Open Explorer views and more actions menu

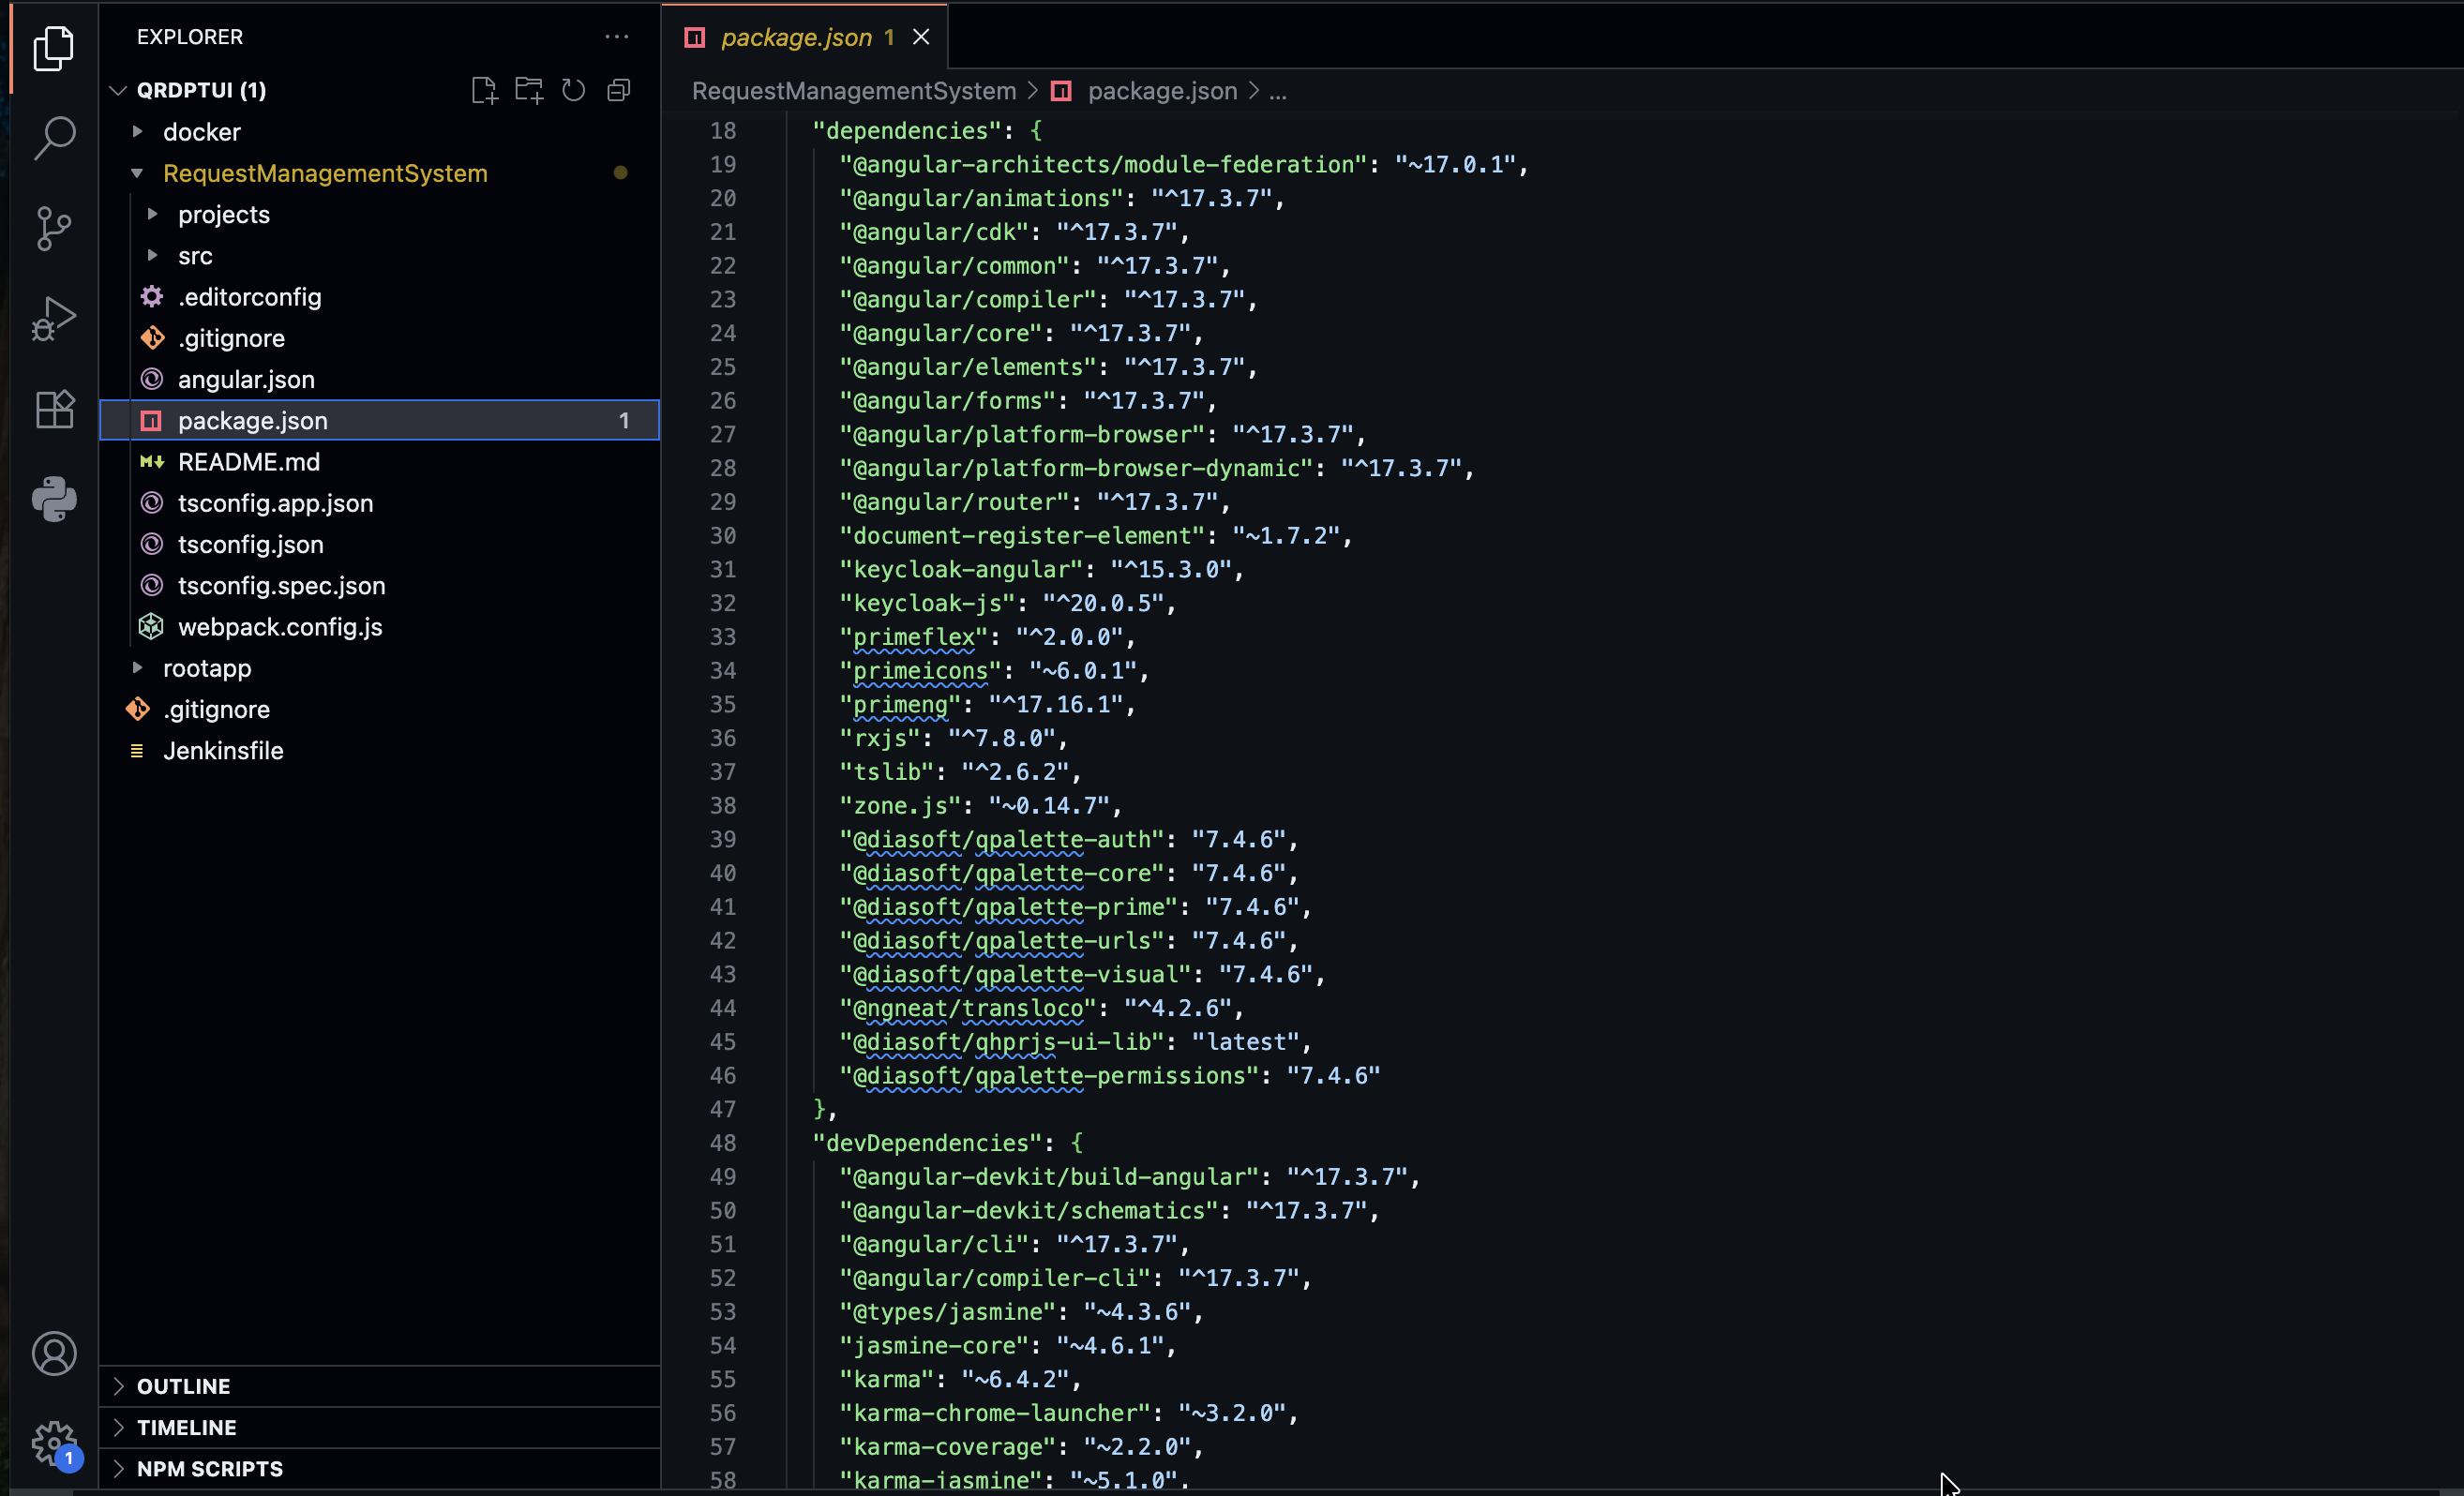pos(617,37)
